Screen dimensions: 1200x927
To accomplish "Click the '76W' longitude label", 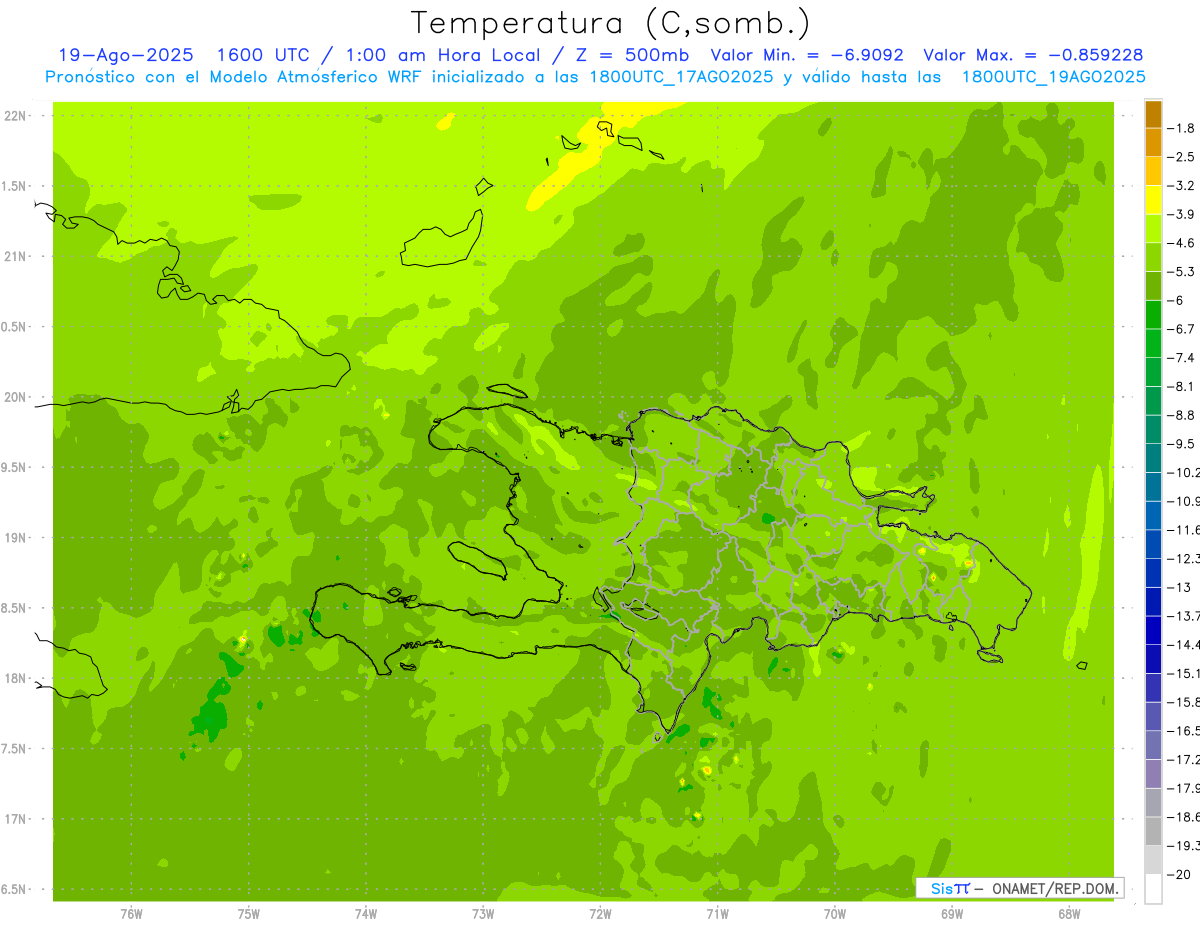I will [x=131, y=914].
